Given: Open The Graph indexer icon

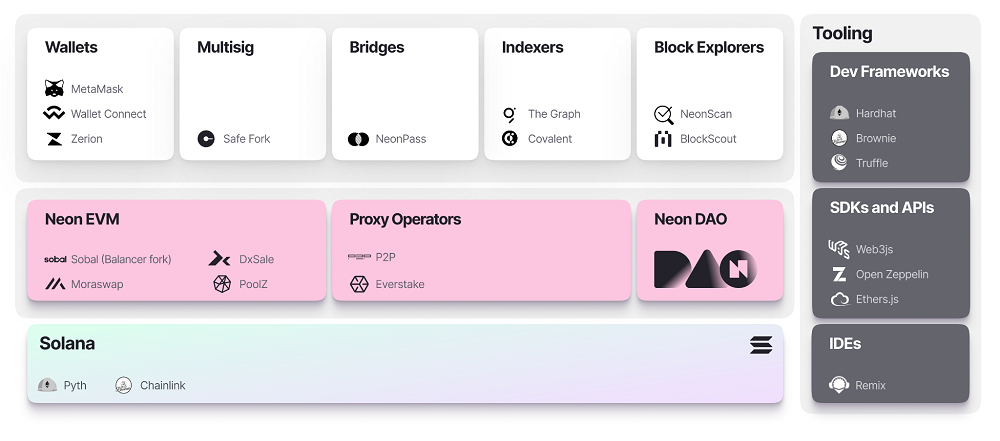Looking at the screenshot, I should coord(510,114).
